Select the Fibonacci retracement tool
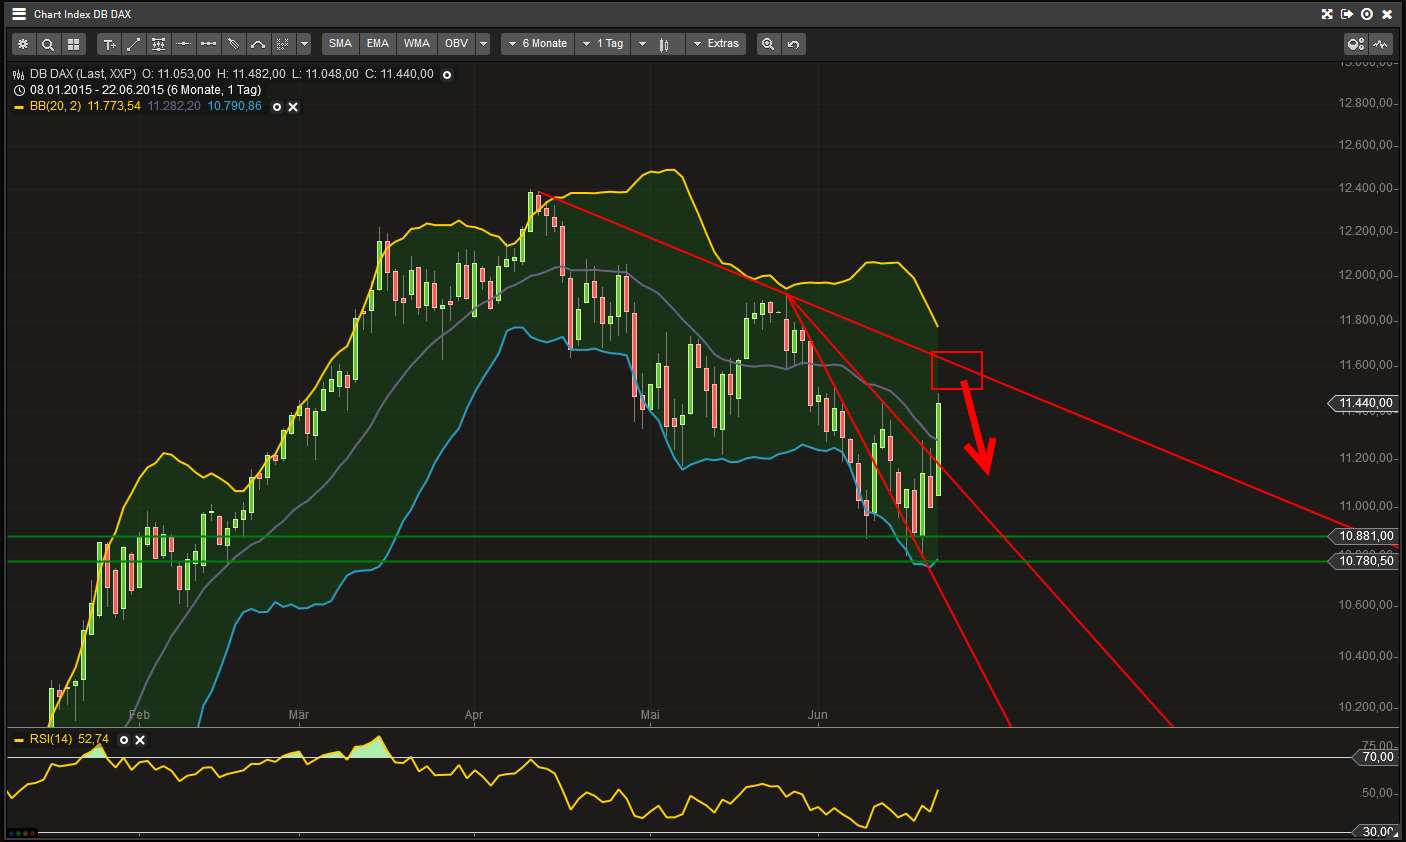This screenshot has width=1406, height=842. [158, 43]
